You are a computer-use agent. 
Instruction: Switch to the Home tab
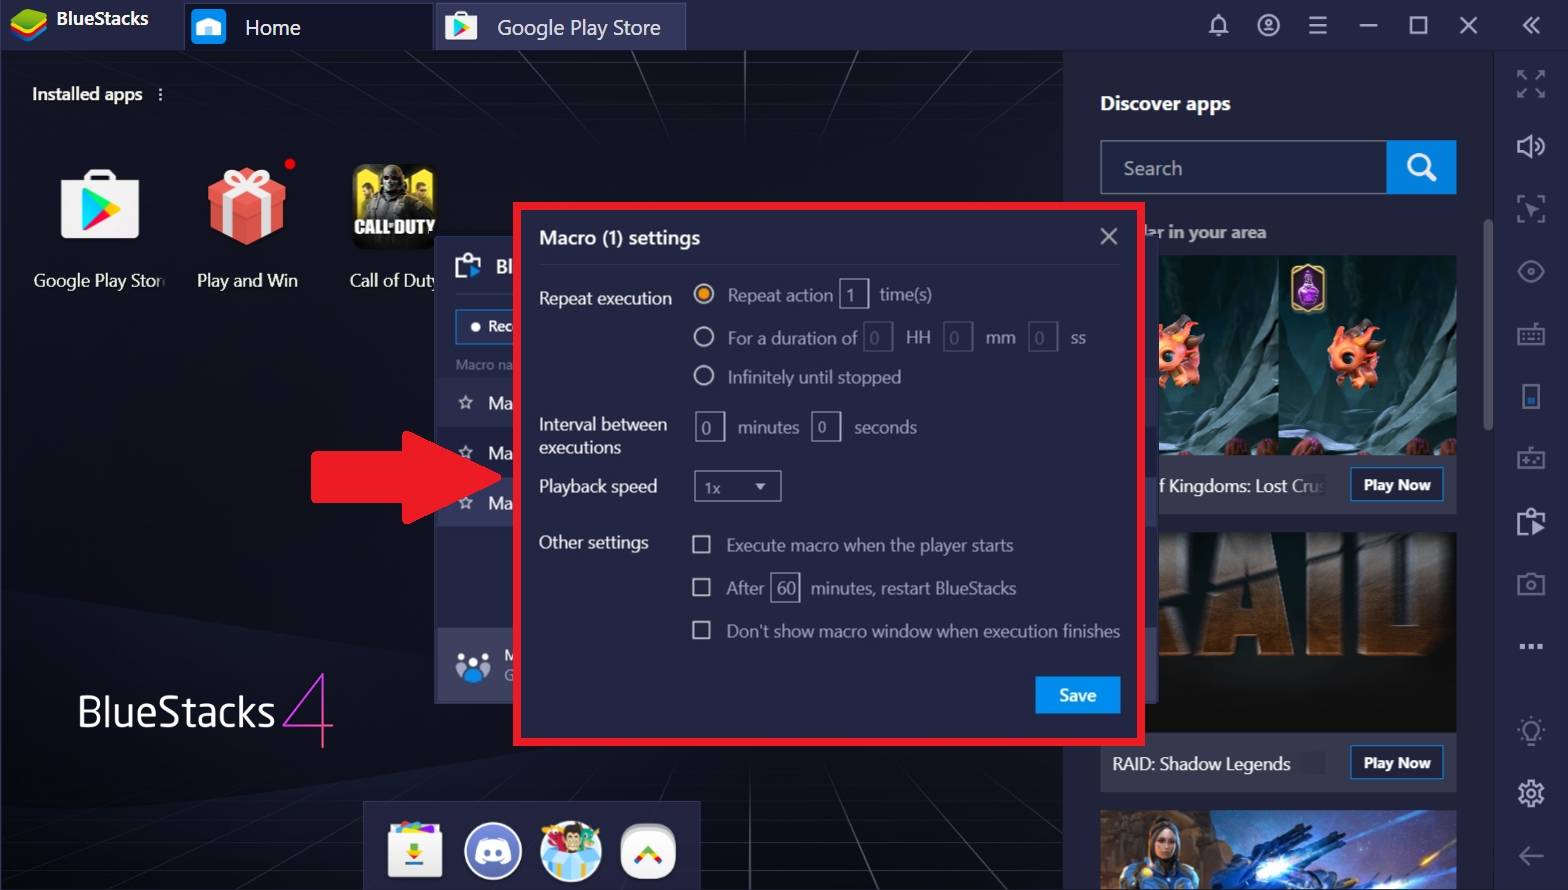(308, 27)
